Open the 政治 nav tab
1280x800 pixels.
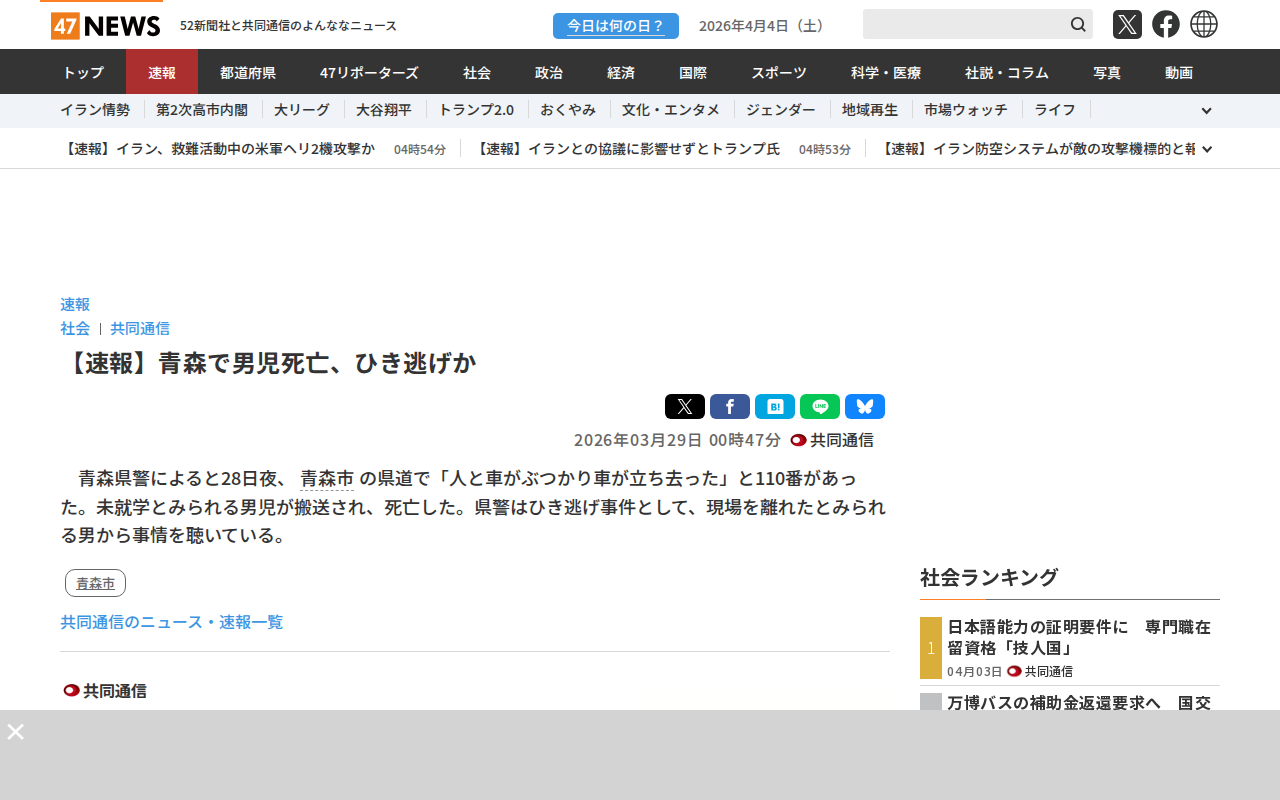click(549, 72)
